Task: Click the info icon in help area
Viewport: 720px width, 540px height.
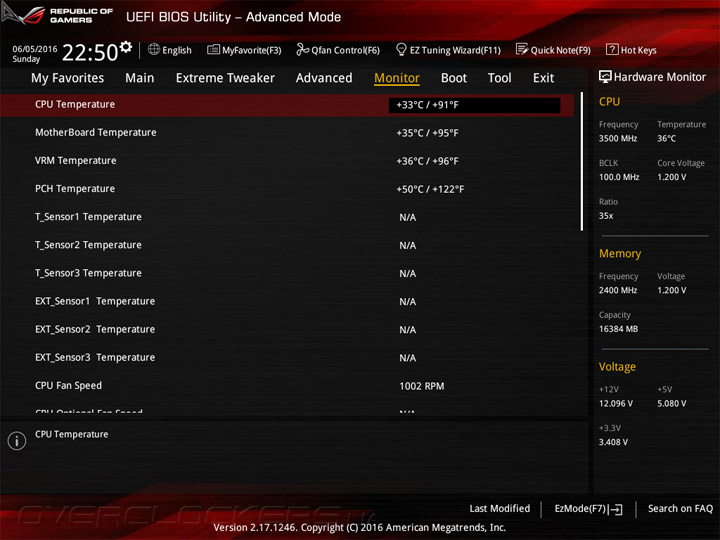Action: click(17, 440)
